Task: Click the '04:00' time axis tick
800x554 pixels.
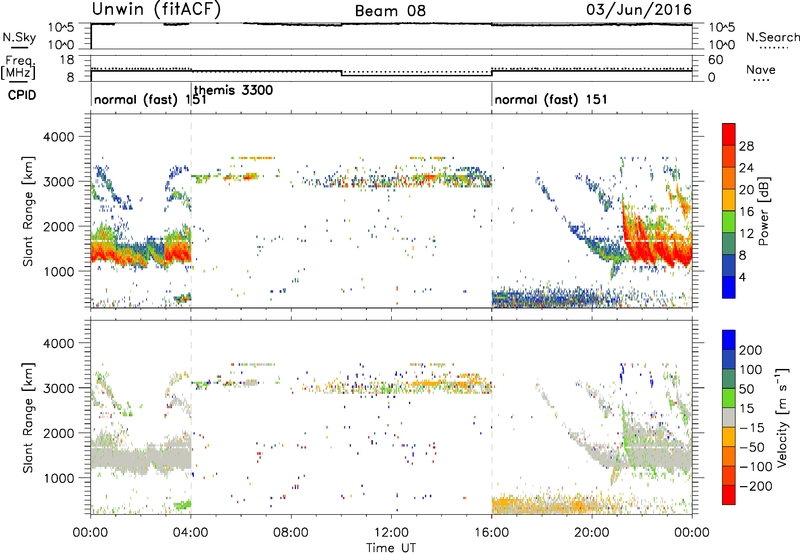Action: [x=191, y=533]
